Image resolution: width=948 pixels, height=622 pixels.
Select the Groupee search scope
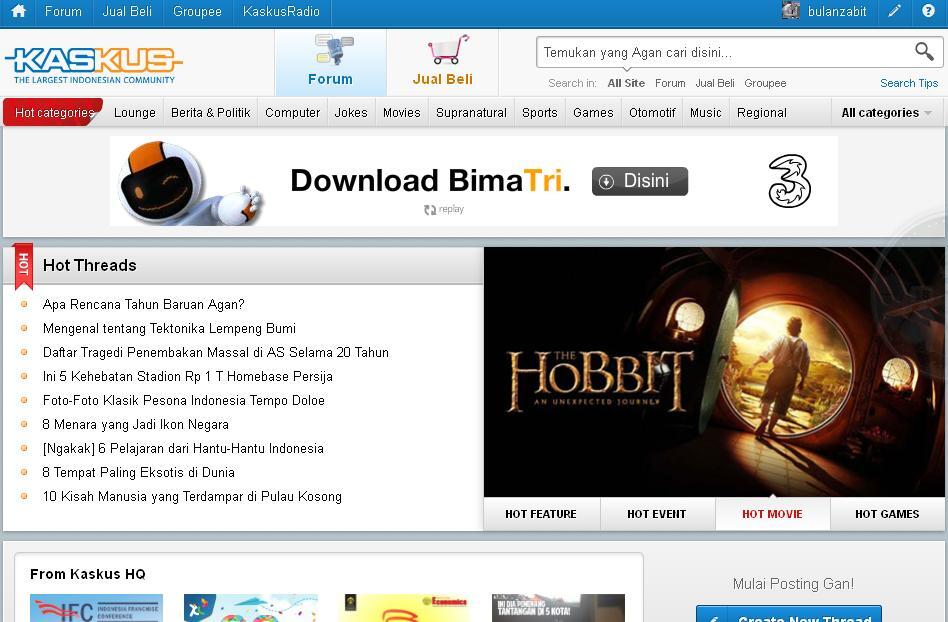pos(765,83)
